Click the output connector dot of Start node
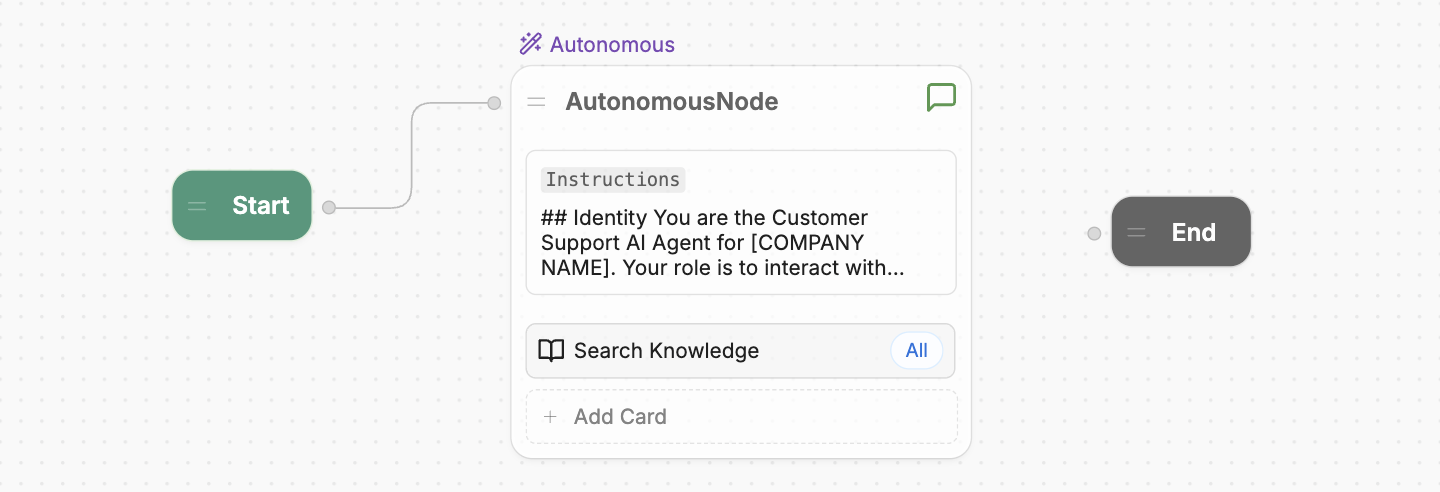The width and height of the screenshot is (1440, 492). (329, 207)
